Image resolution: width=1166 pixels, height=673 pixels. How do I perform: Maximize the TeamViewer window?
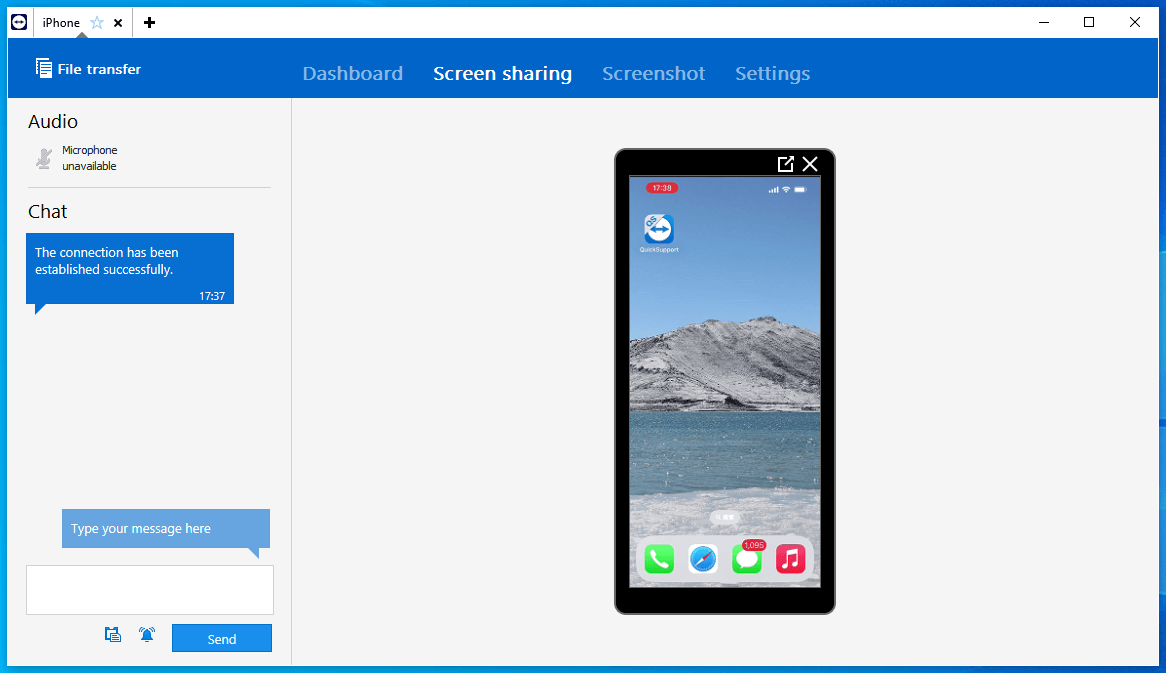tap(1089, 22)
